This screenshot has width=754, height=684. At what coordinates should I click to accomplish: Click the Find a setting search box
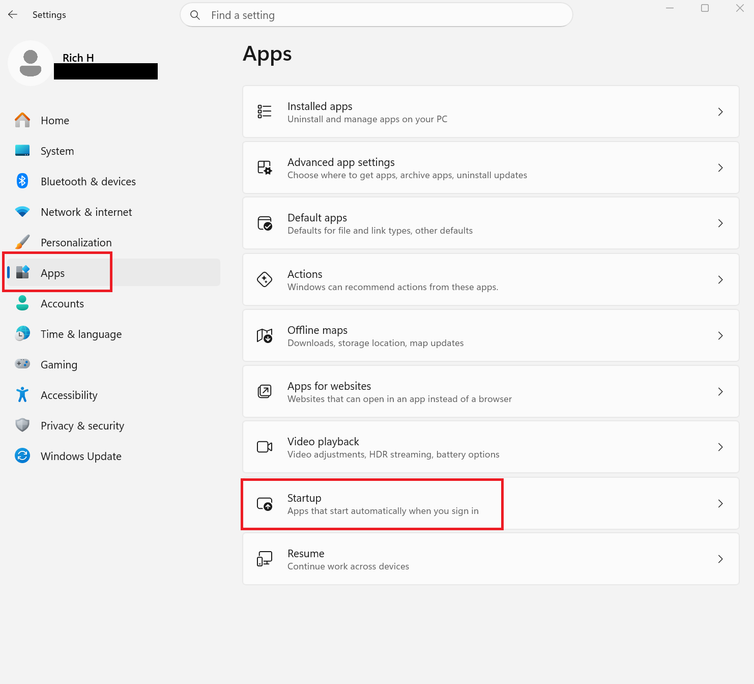376,15
